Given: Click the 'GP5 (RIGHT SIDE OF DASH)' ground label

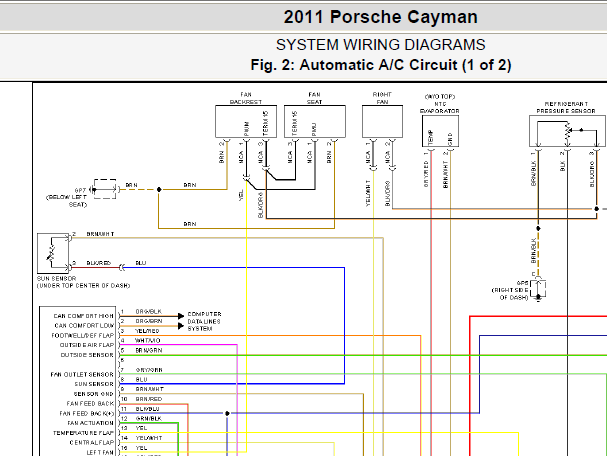Looking at the screenshot, I should click(x=510, y=290).
